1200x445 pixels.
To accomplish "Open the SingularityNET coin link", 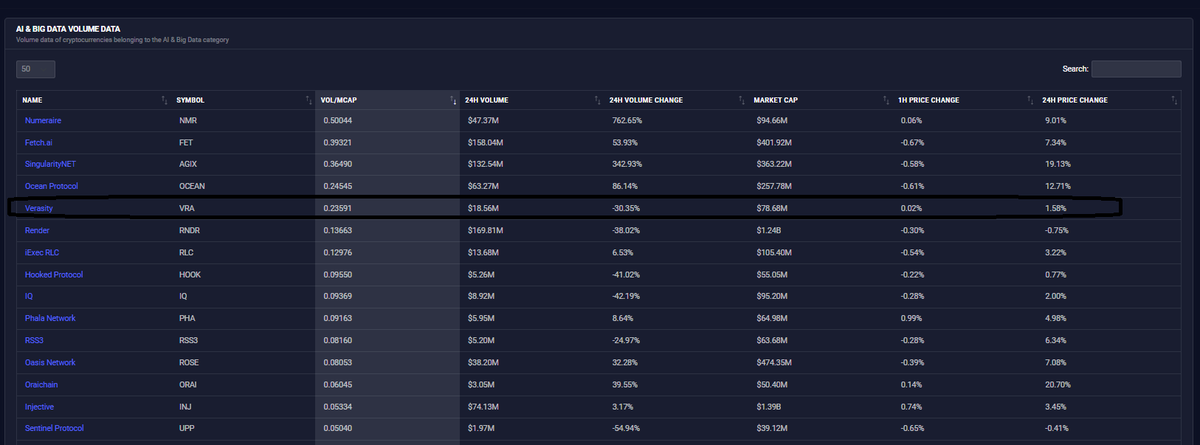I will [50, 164].
